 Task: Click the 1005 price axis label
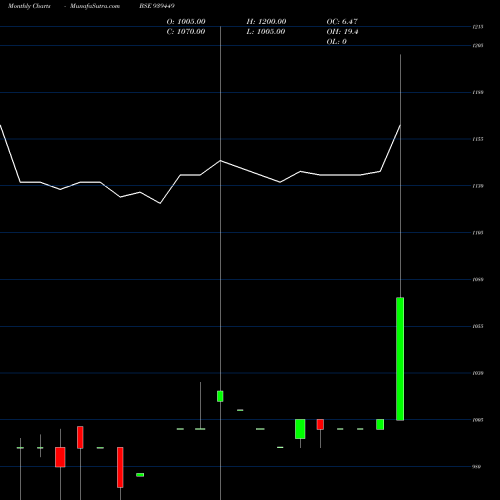click(478, 420)
